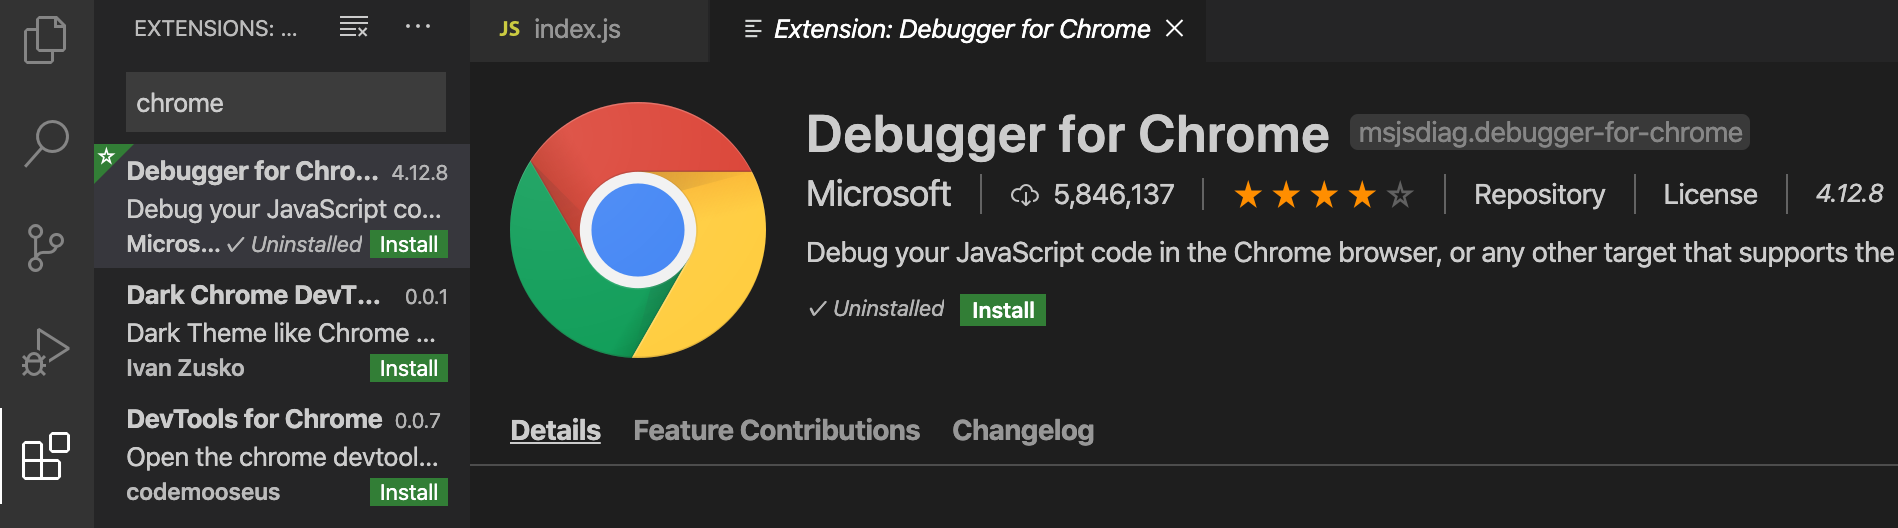Screen dimensions: 1898x528
Task: Switch to the index.js editor tab
Action: point(576,30)
